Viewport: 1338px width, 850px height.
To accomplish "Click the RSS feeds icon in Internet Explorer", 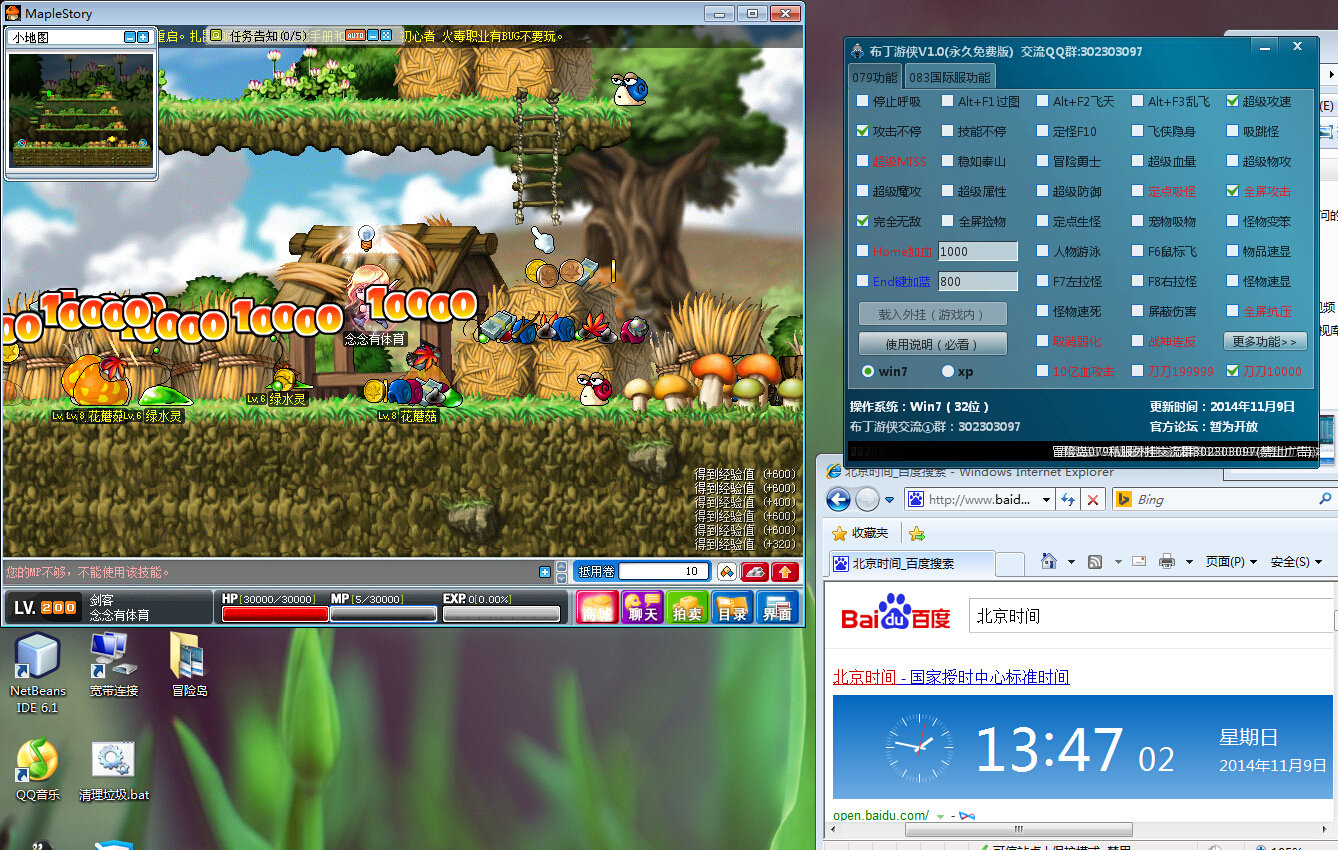I will 1095,562.
